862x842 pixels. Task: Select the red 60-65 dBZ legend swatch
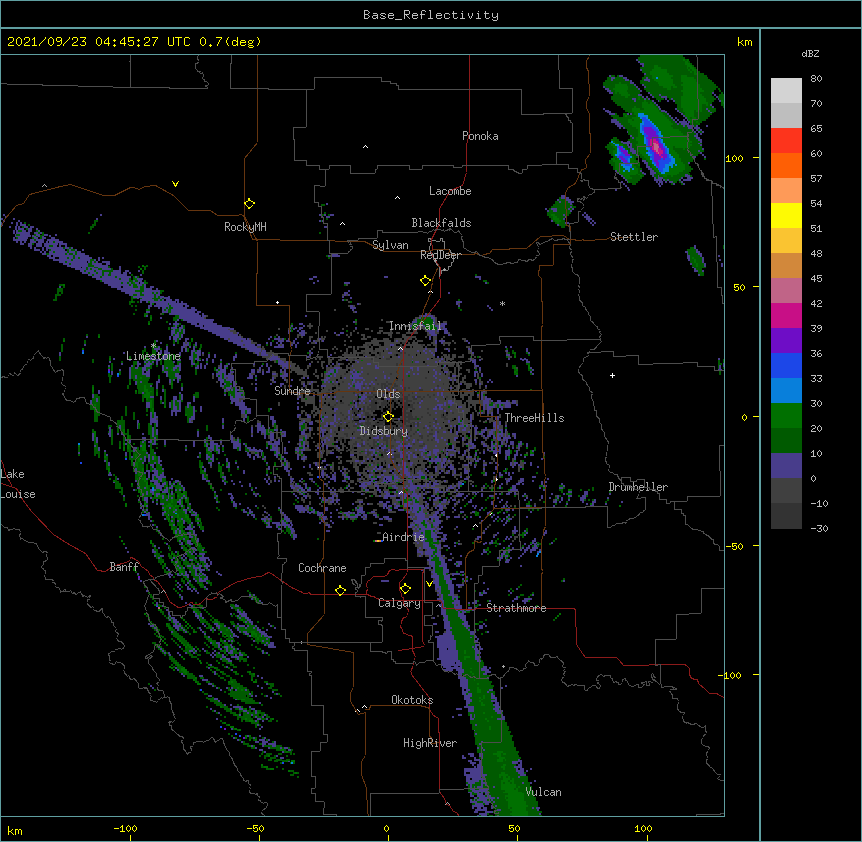[x=786, y=141]
